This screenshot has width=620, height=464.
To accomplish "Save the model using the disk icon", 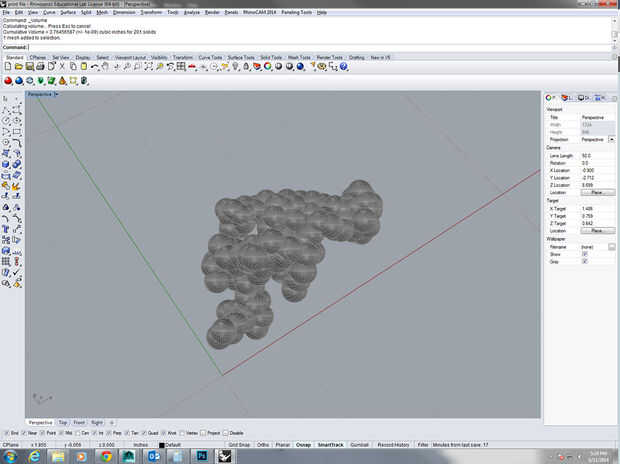I will tap(30, 66).
